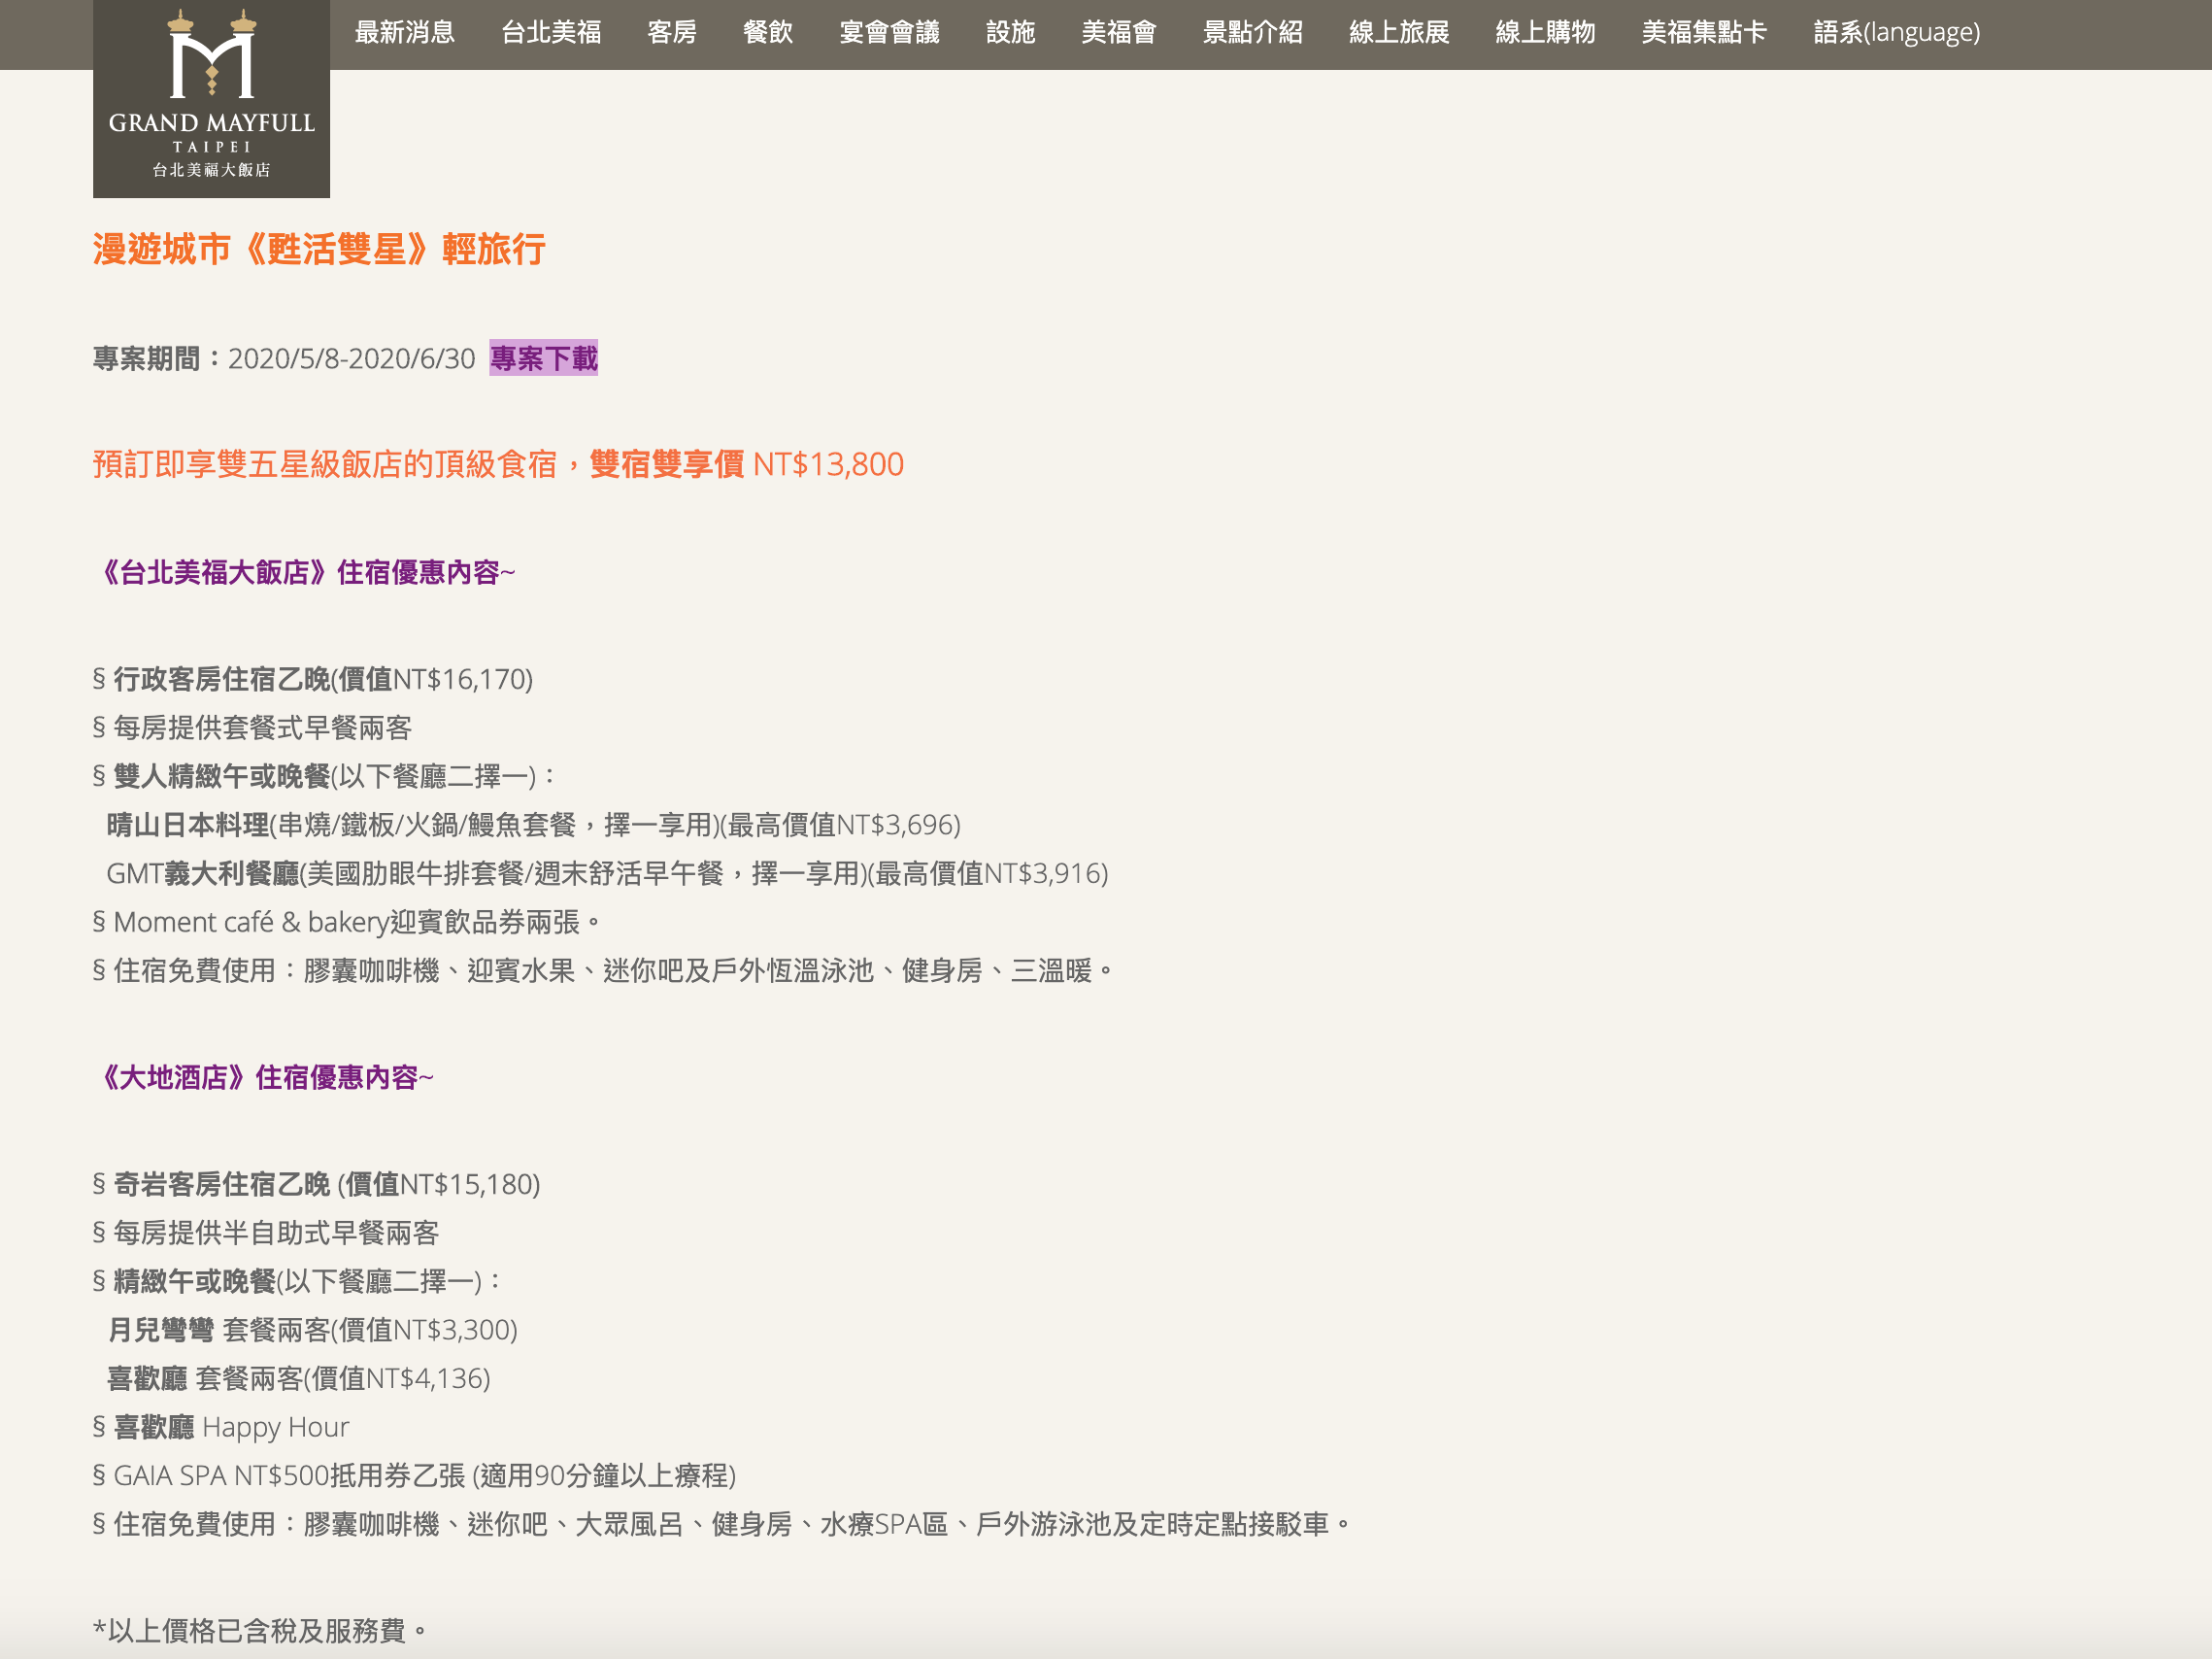
Task: Go to 景點介紹 page
Action: (1252, 33)
